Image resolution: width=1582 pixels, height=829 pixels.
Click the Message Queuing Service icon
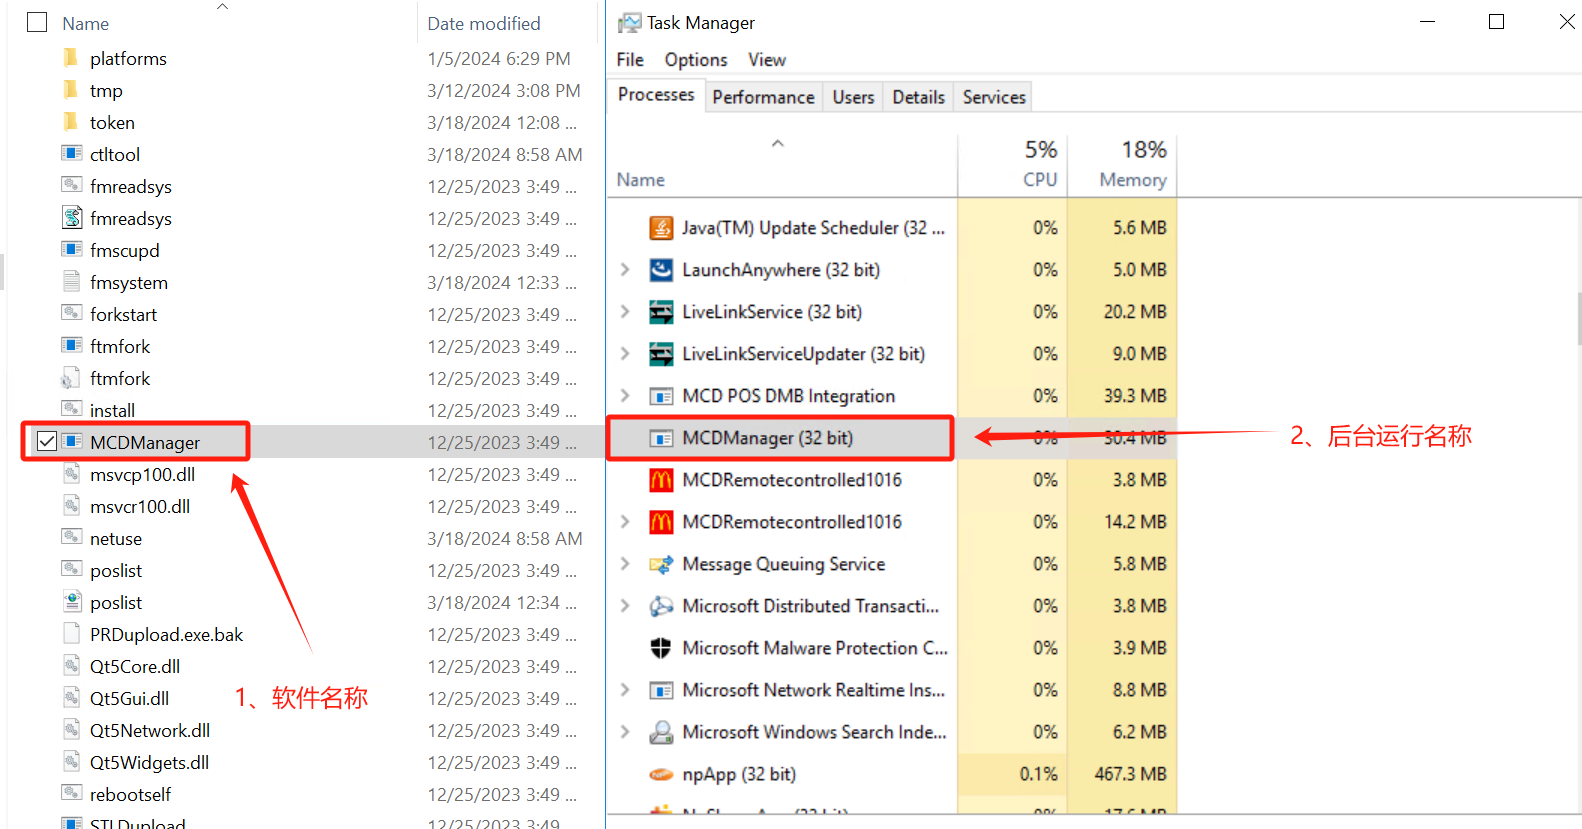click(661, 564)
